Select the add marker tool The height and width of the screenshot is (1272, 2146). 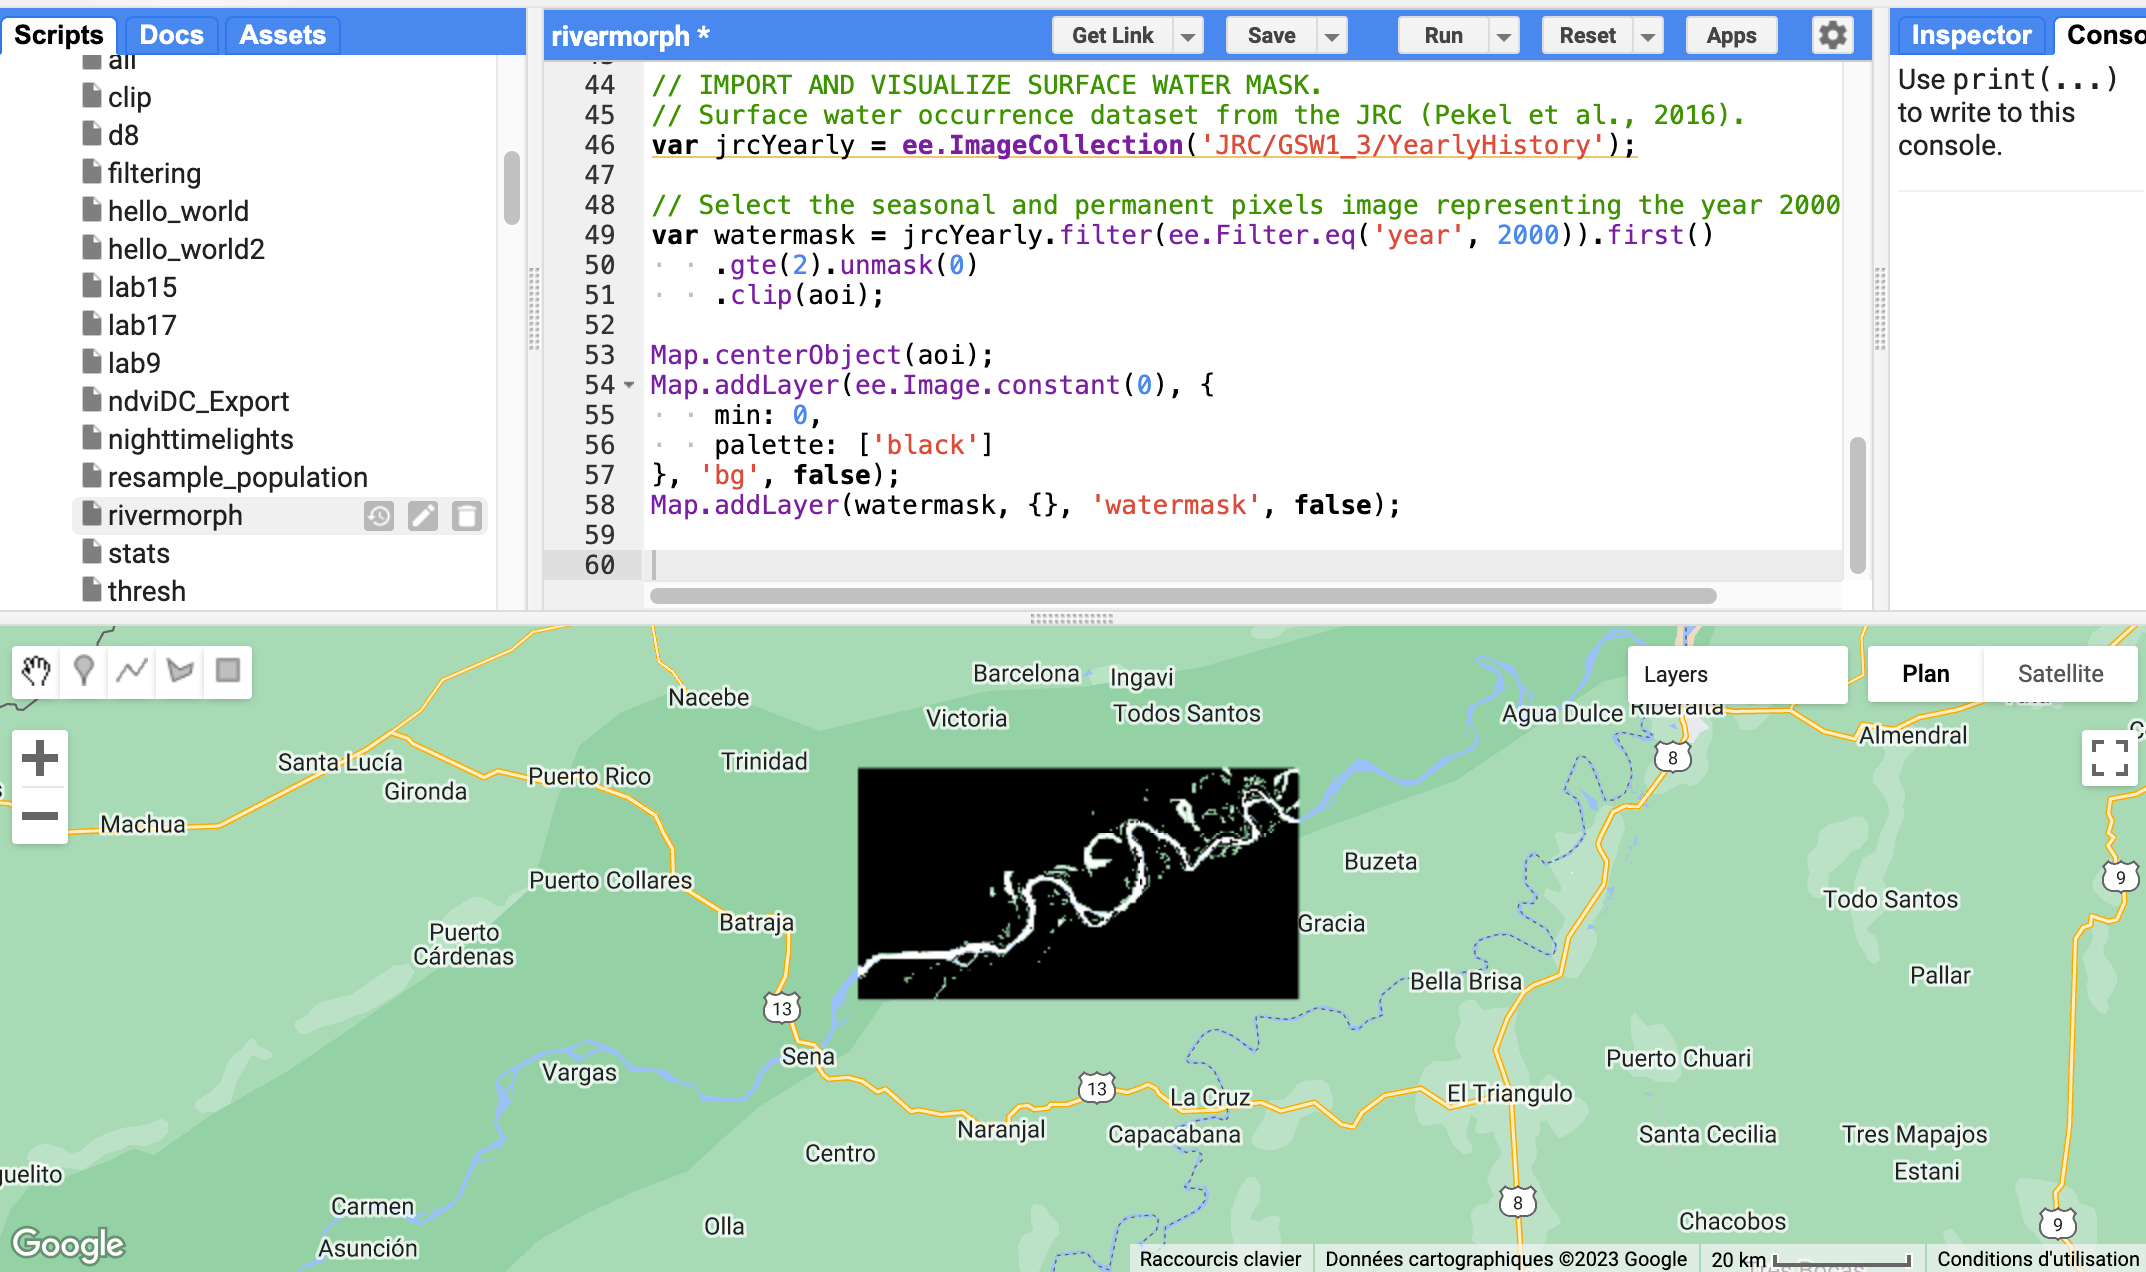[84, 671]
